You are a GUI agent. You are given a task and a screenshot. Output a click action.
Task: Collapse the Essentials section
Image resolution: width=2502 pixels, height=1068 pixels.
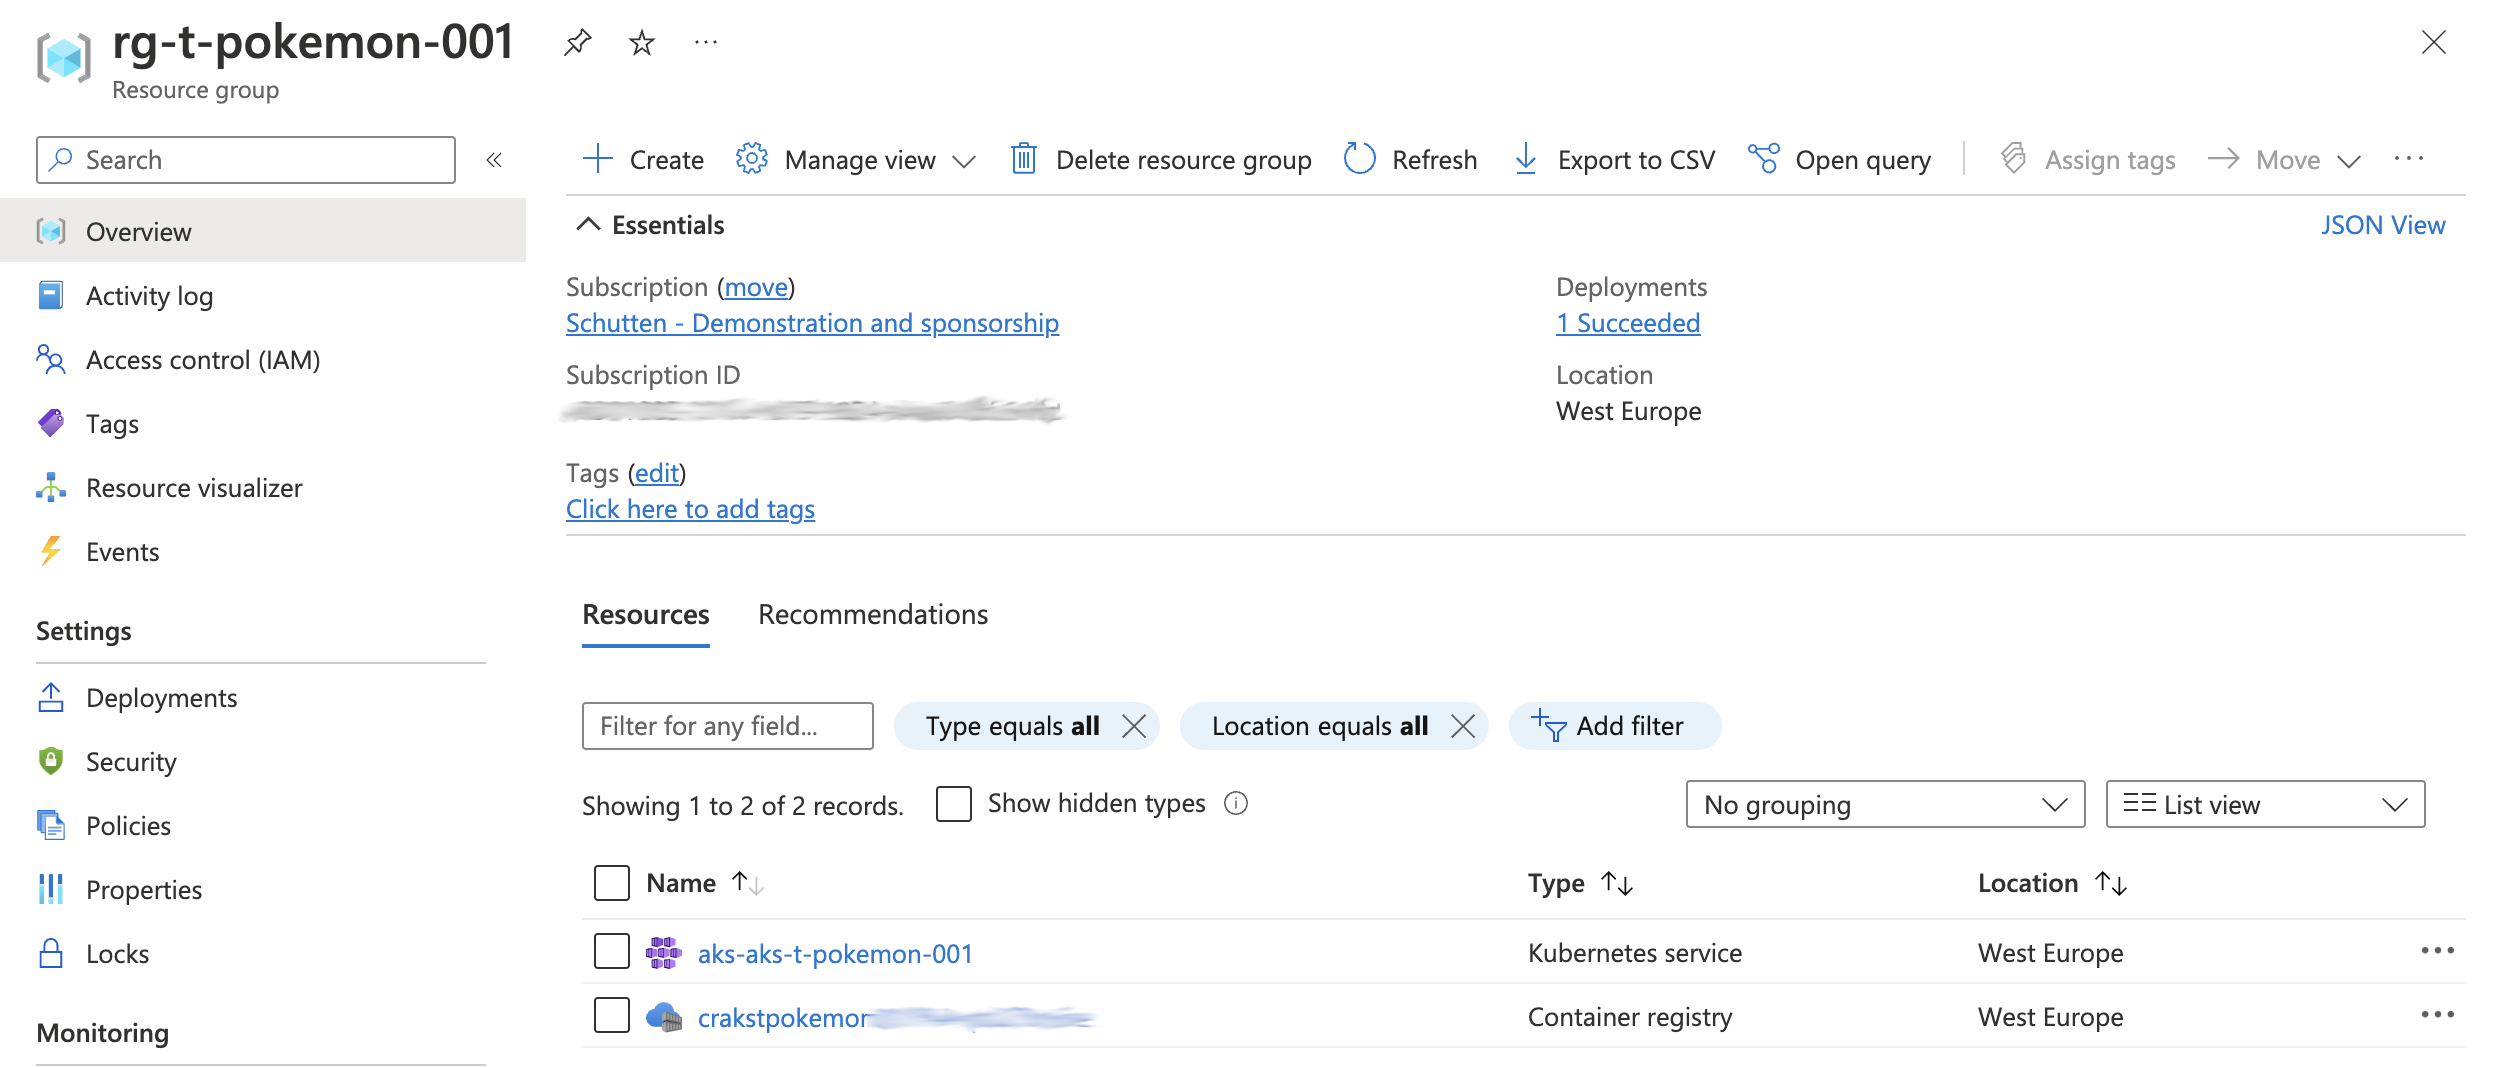coord(589,225)
